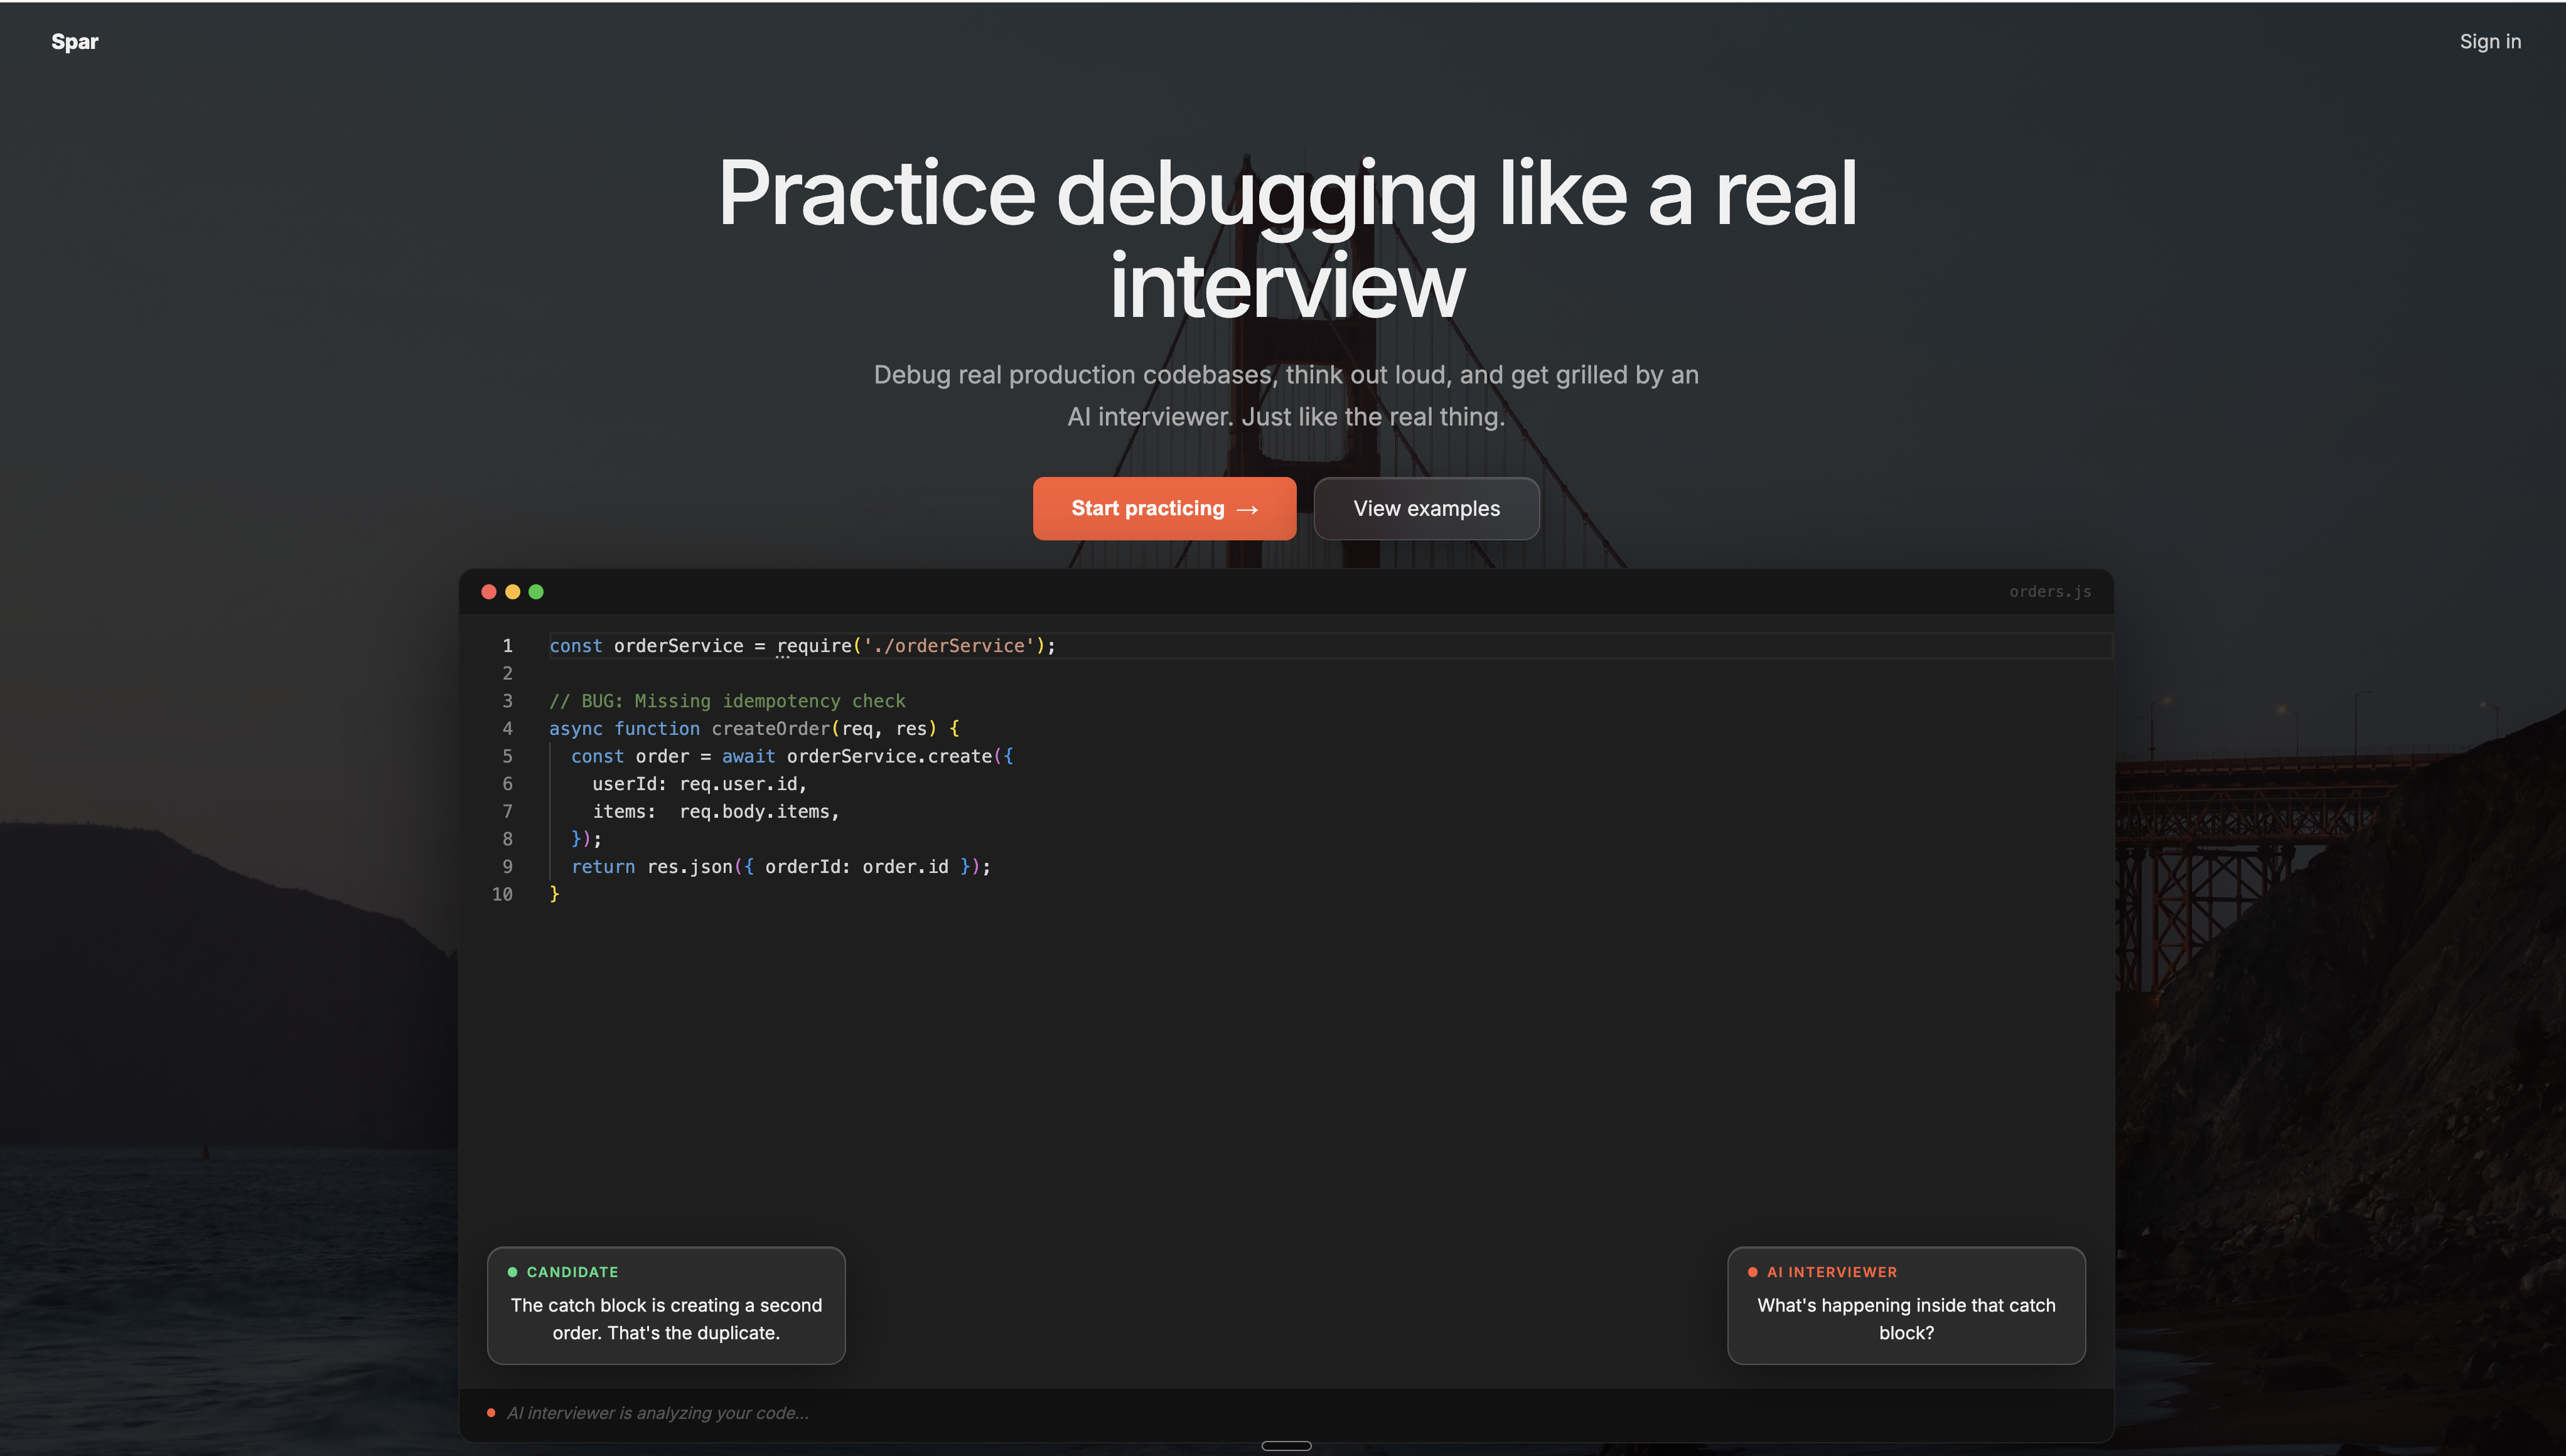Click the arrow in Start practicing button
This screenshot has height=1456, width=2566.
click(x=1247, y=510)
